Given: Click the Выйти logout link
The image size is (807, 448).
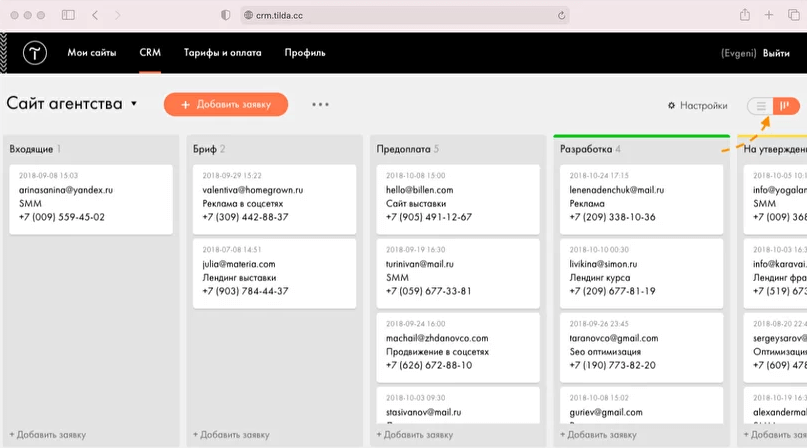Looking at the screenshot, I should pyautogui.click(x=776, y=53).
